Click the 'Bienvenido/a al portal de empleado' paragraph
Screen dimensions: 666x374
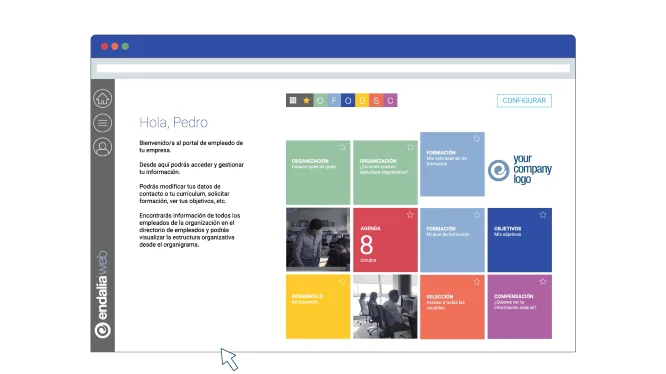(x=191, y=146)
